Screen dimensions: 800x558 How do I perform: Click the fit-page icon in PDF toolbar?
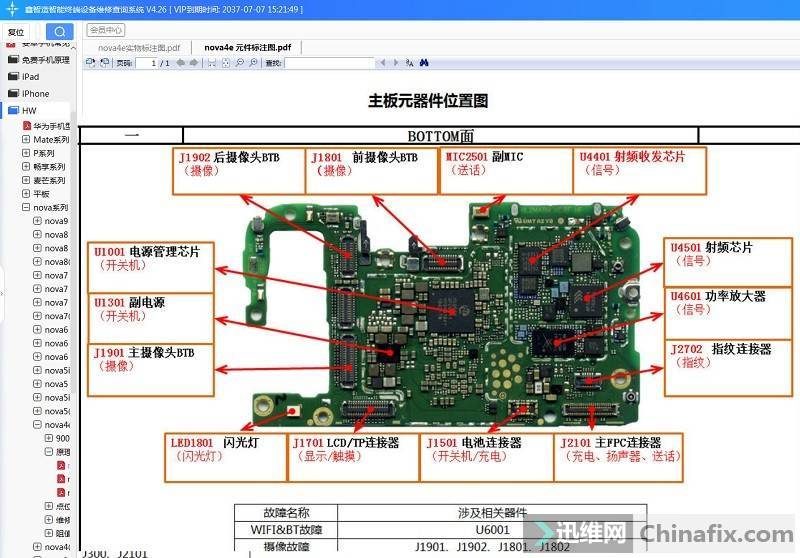tap(226, 63)
